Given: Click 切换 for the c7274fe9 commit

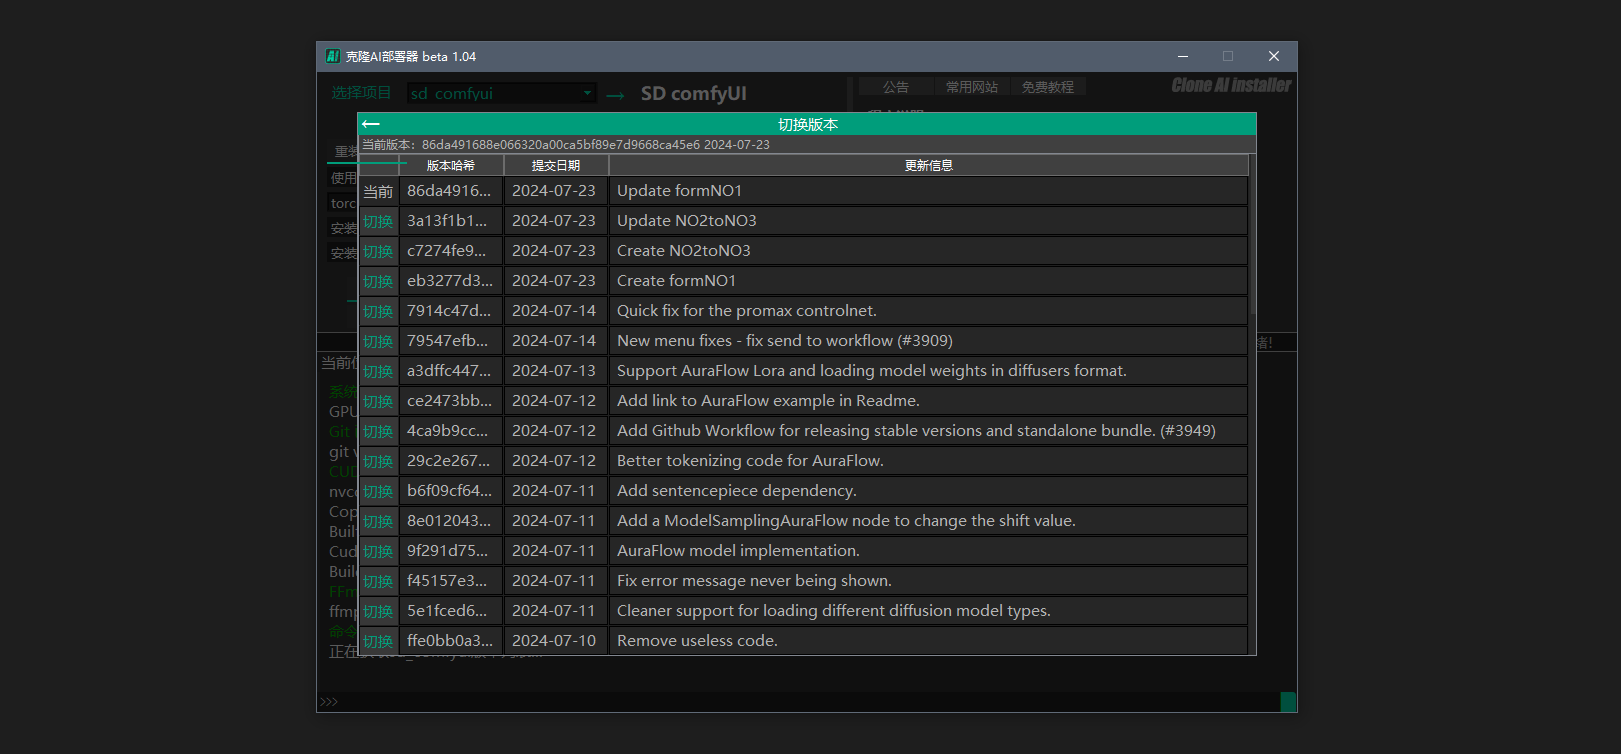Looking at the screenshot, I should pos(378,251).
